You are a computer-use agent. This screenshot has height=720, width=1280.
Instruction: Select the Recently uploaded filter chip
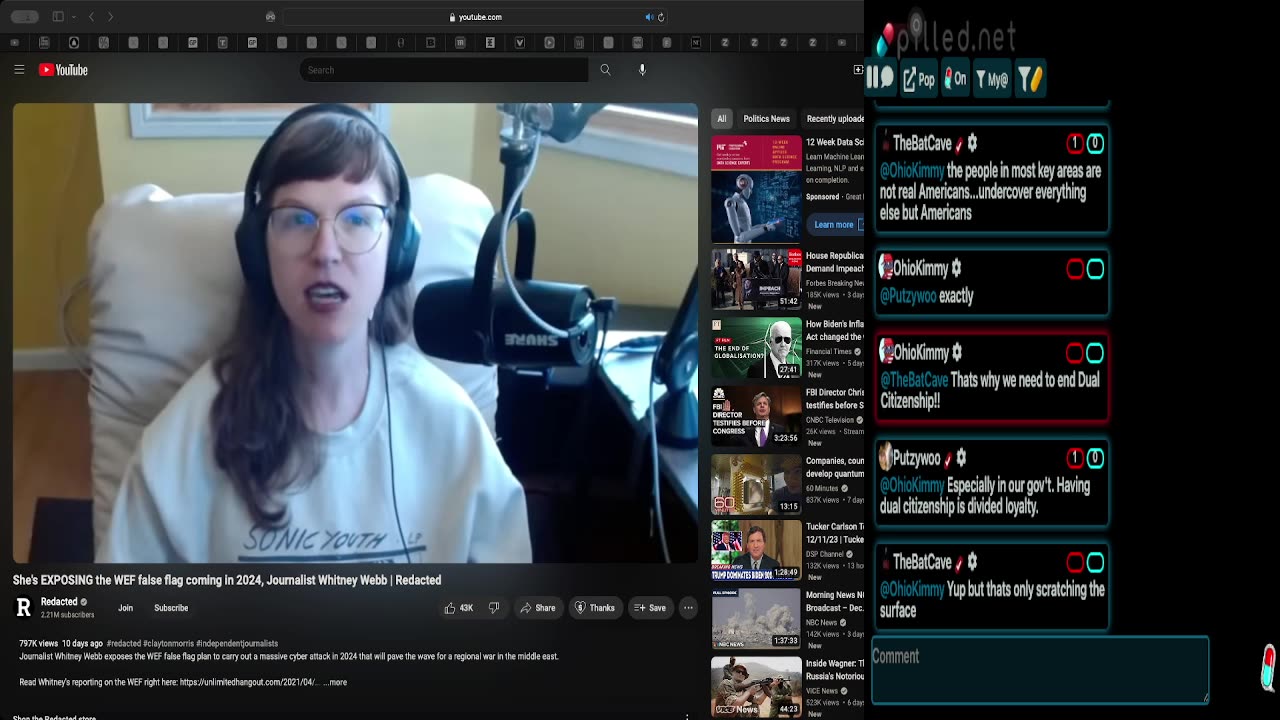click(834, 118)
